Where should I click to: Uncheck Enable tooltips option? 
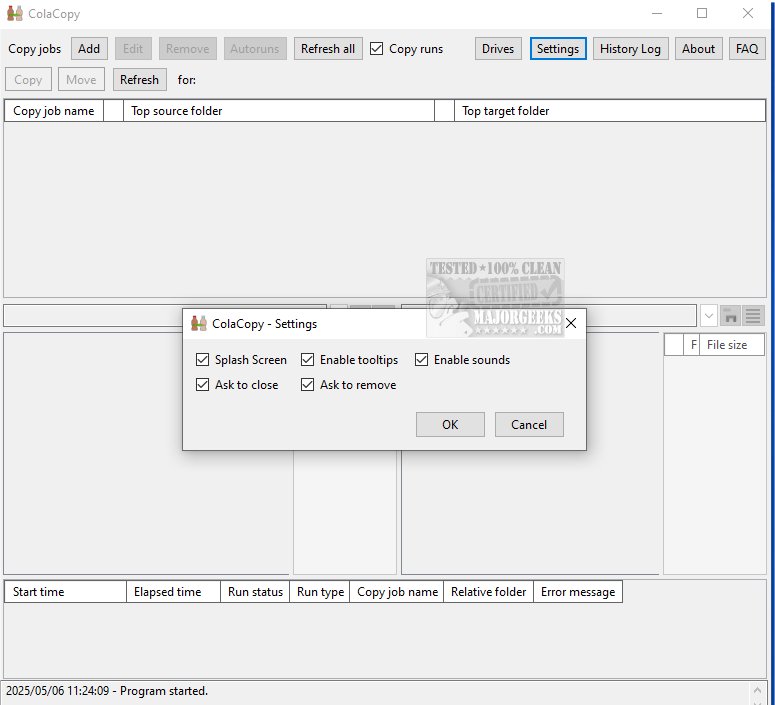307,359
